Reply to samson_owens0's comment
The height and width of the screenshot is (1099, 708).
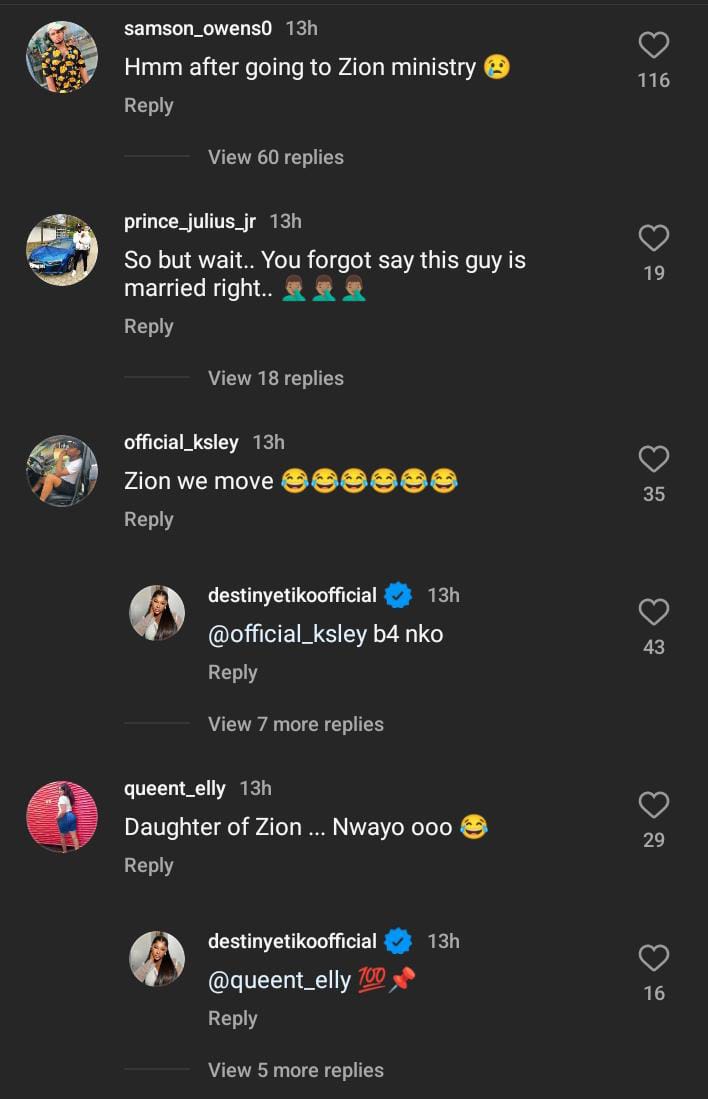[x=148, y=105]
